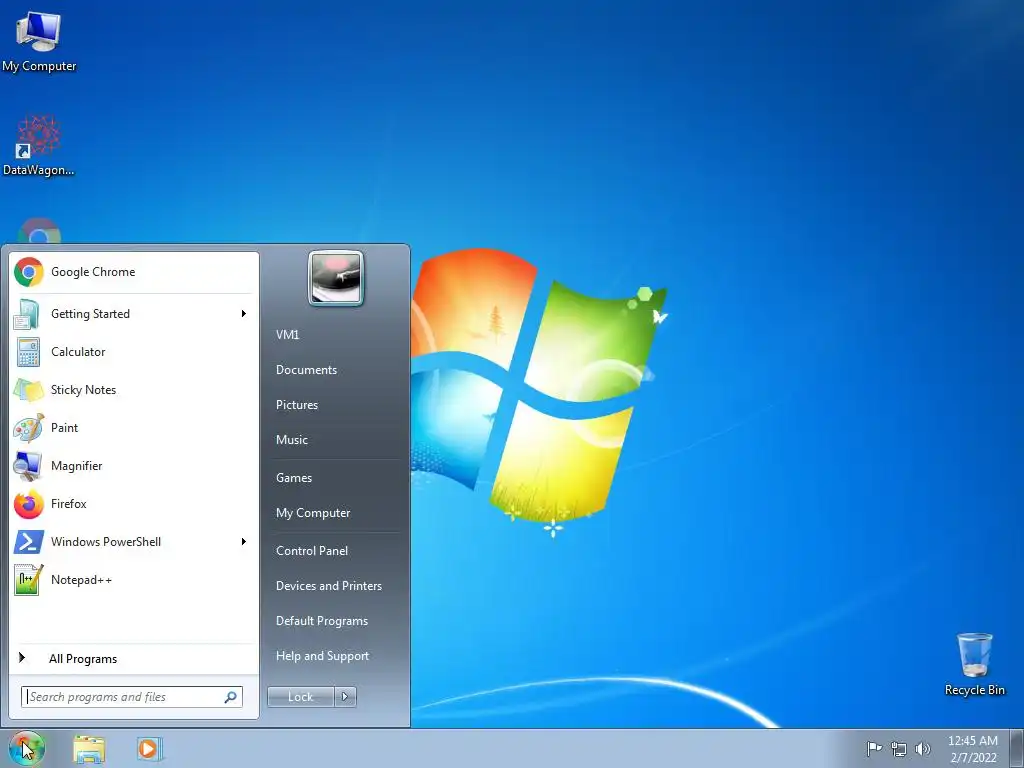Screen dimensions: 1024x768
Task: Open the Action Center flag icon
Action: coord(874,748)
